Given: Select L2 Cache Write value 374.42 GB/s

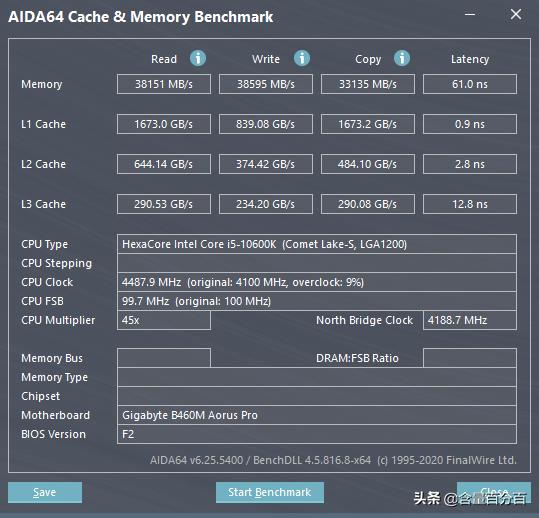Looking at the screenshot, I should (x=266, y=164).
